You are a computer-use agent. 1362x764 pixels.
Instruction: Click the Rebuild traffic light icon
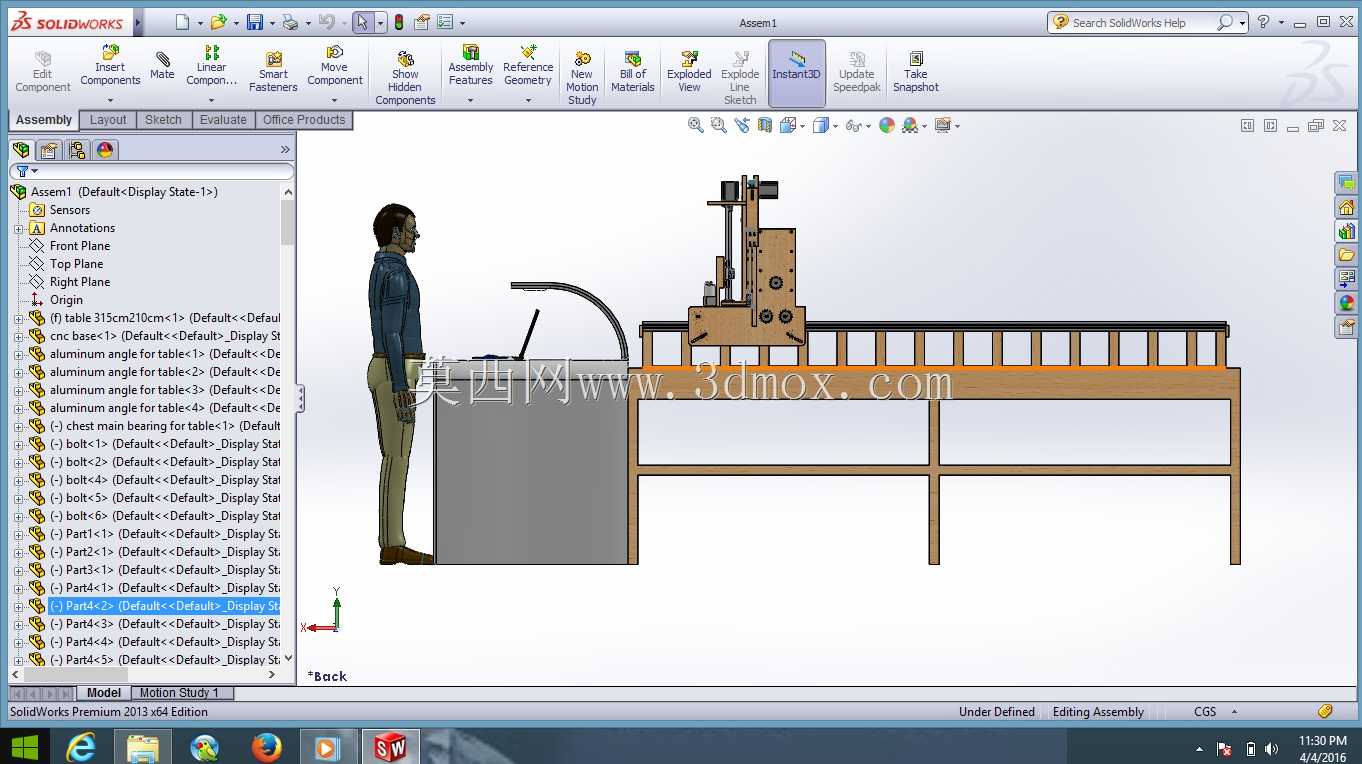coord(399,22)
